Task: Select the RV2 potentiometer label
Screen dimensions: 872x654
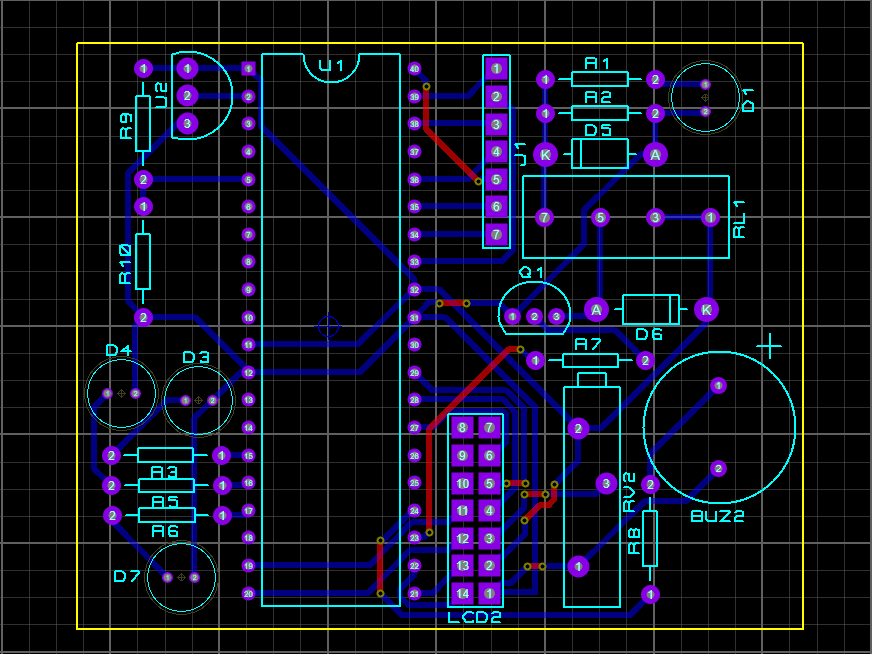Action: [629, 492]
